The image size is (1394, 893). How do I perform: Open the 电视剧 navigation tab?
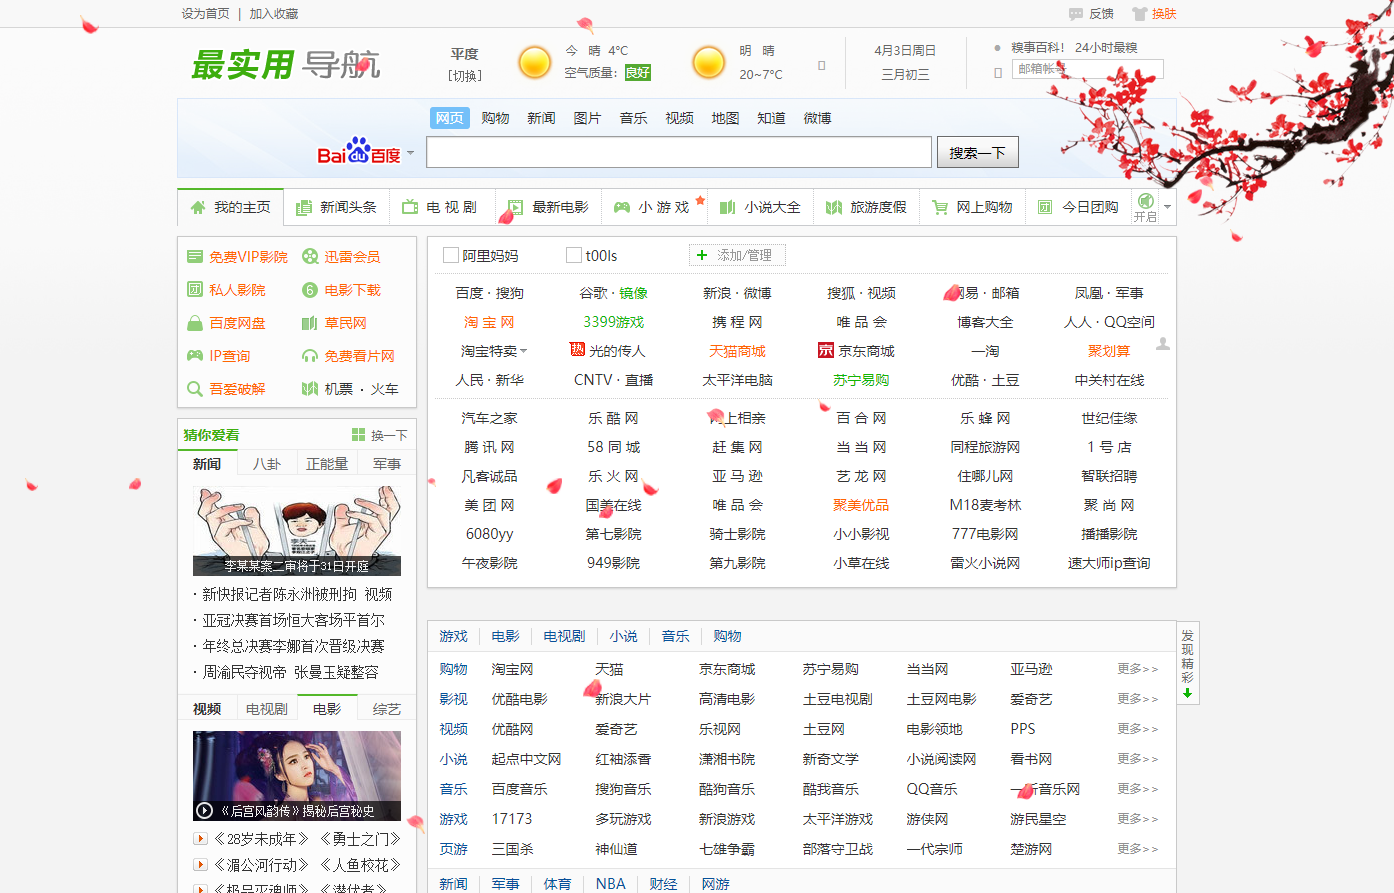click(443, 207)
